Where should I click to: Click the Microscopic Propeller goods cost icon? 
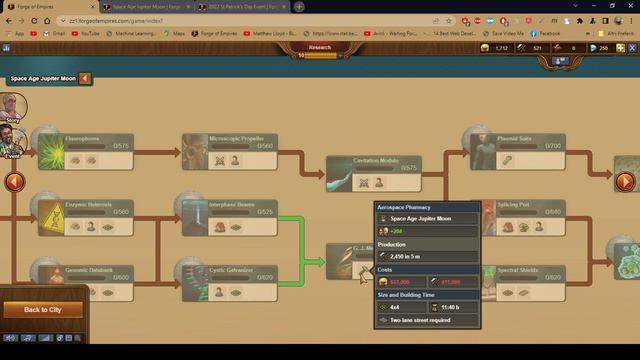(x=220, y=161)
